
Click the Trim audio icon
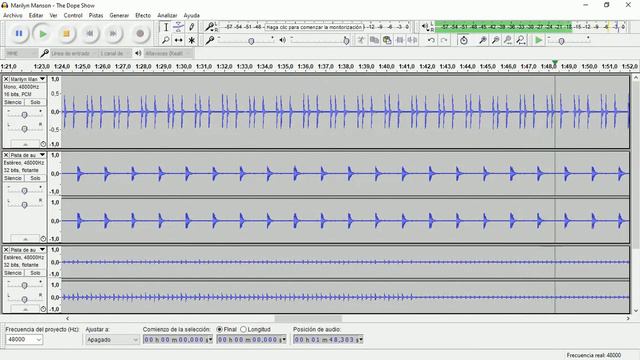pyautogui.click(x=400, y=40)
